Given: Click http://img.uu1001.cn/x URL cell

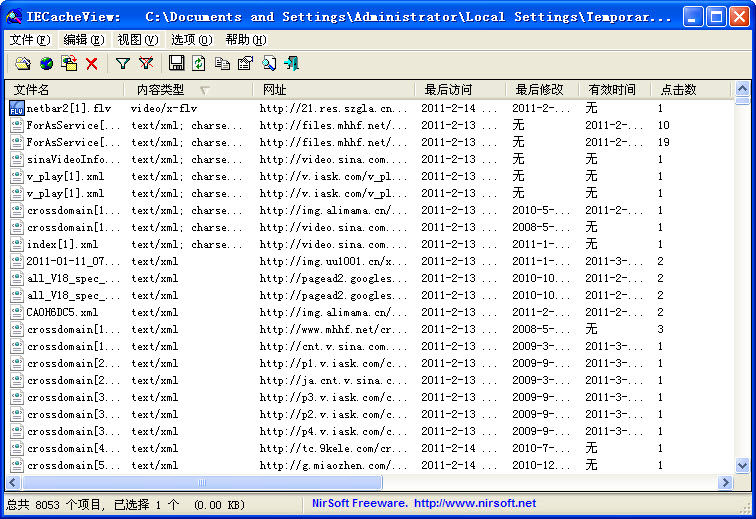Looking at the screenshot, I should click(x=333, y=261).
